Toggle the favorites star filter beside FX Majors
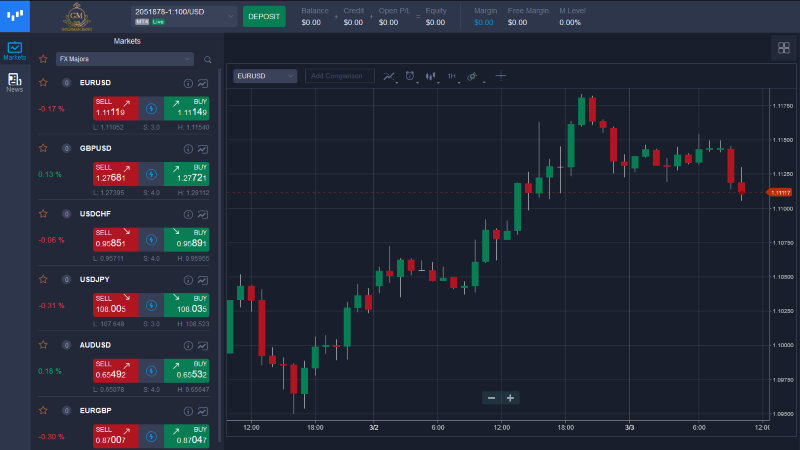This screenshot has height=450, width=800. (x=43, y=59)
